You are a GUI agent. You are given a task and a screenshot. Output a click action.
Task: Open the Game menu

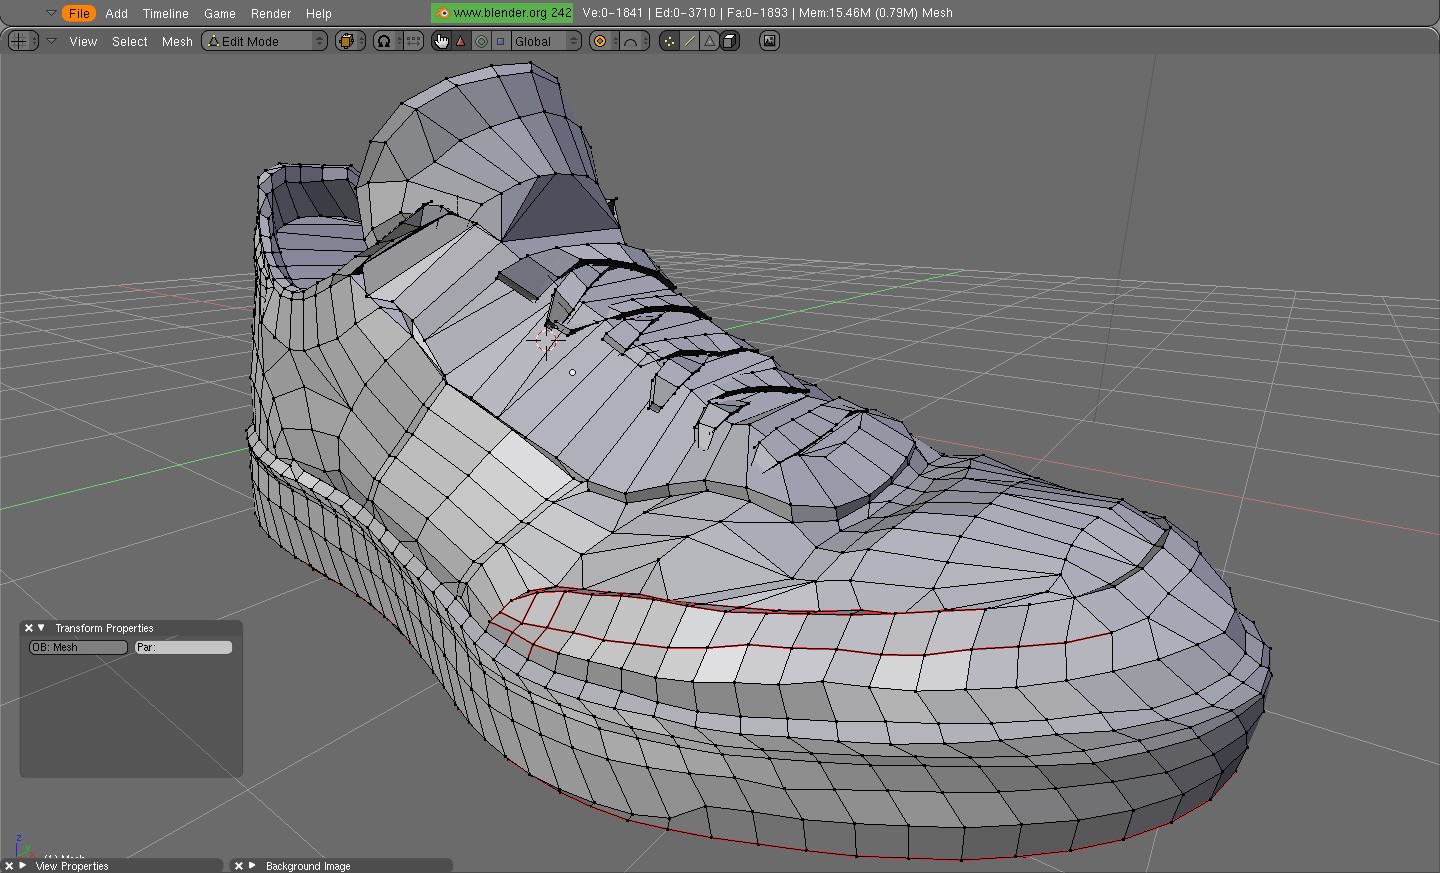click(x=219, y=13)
